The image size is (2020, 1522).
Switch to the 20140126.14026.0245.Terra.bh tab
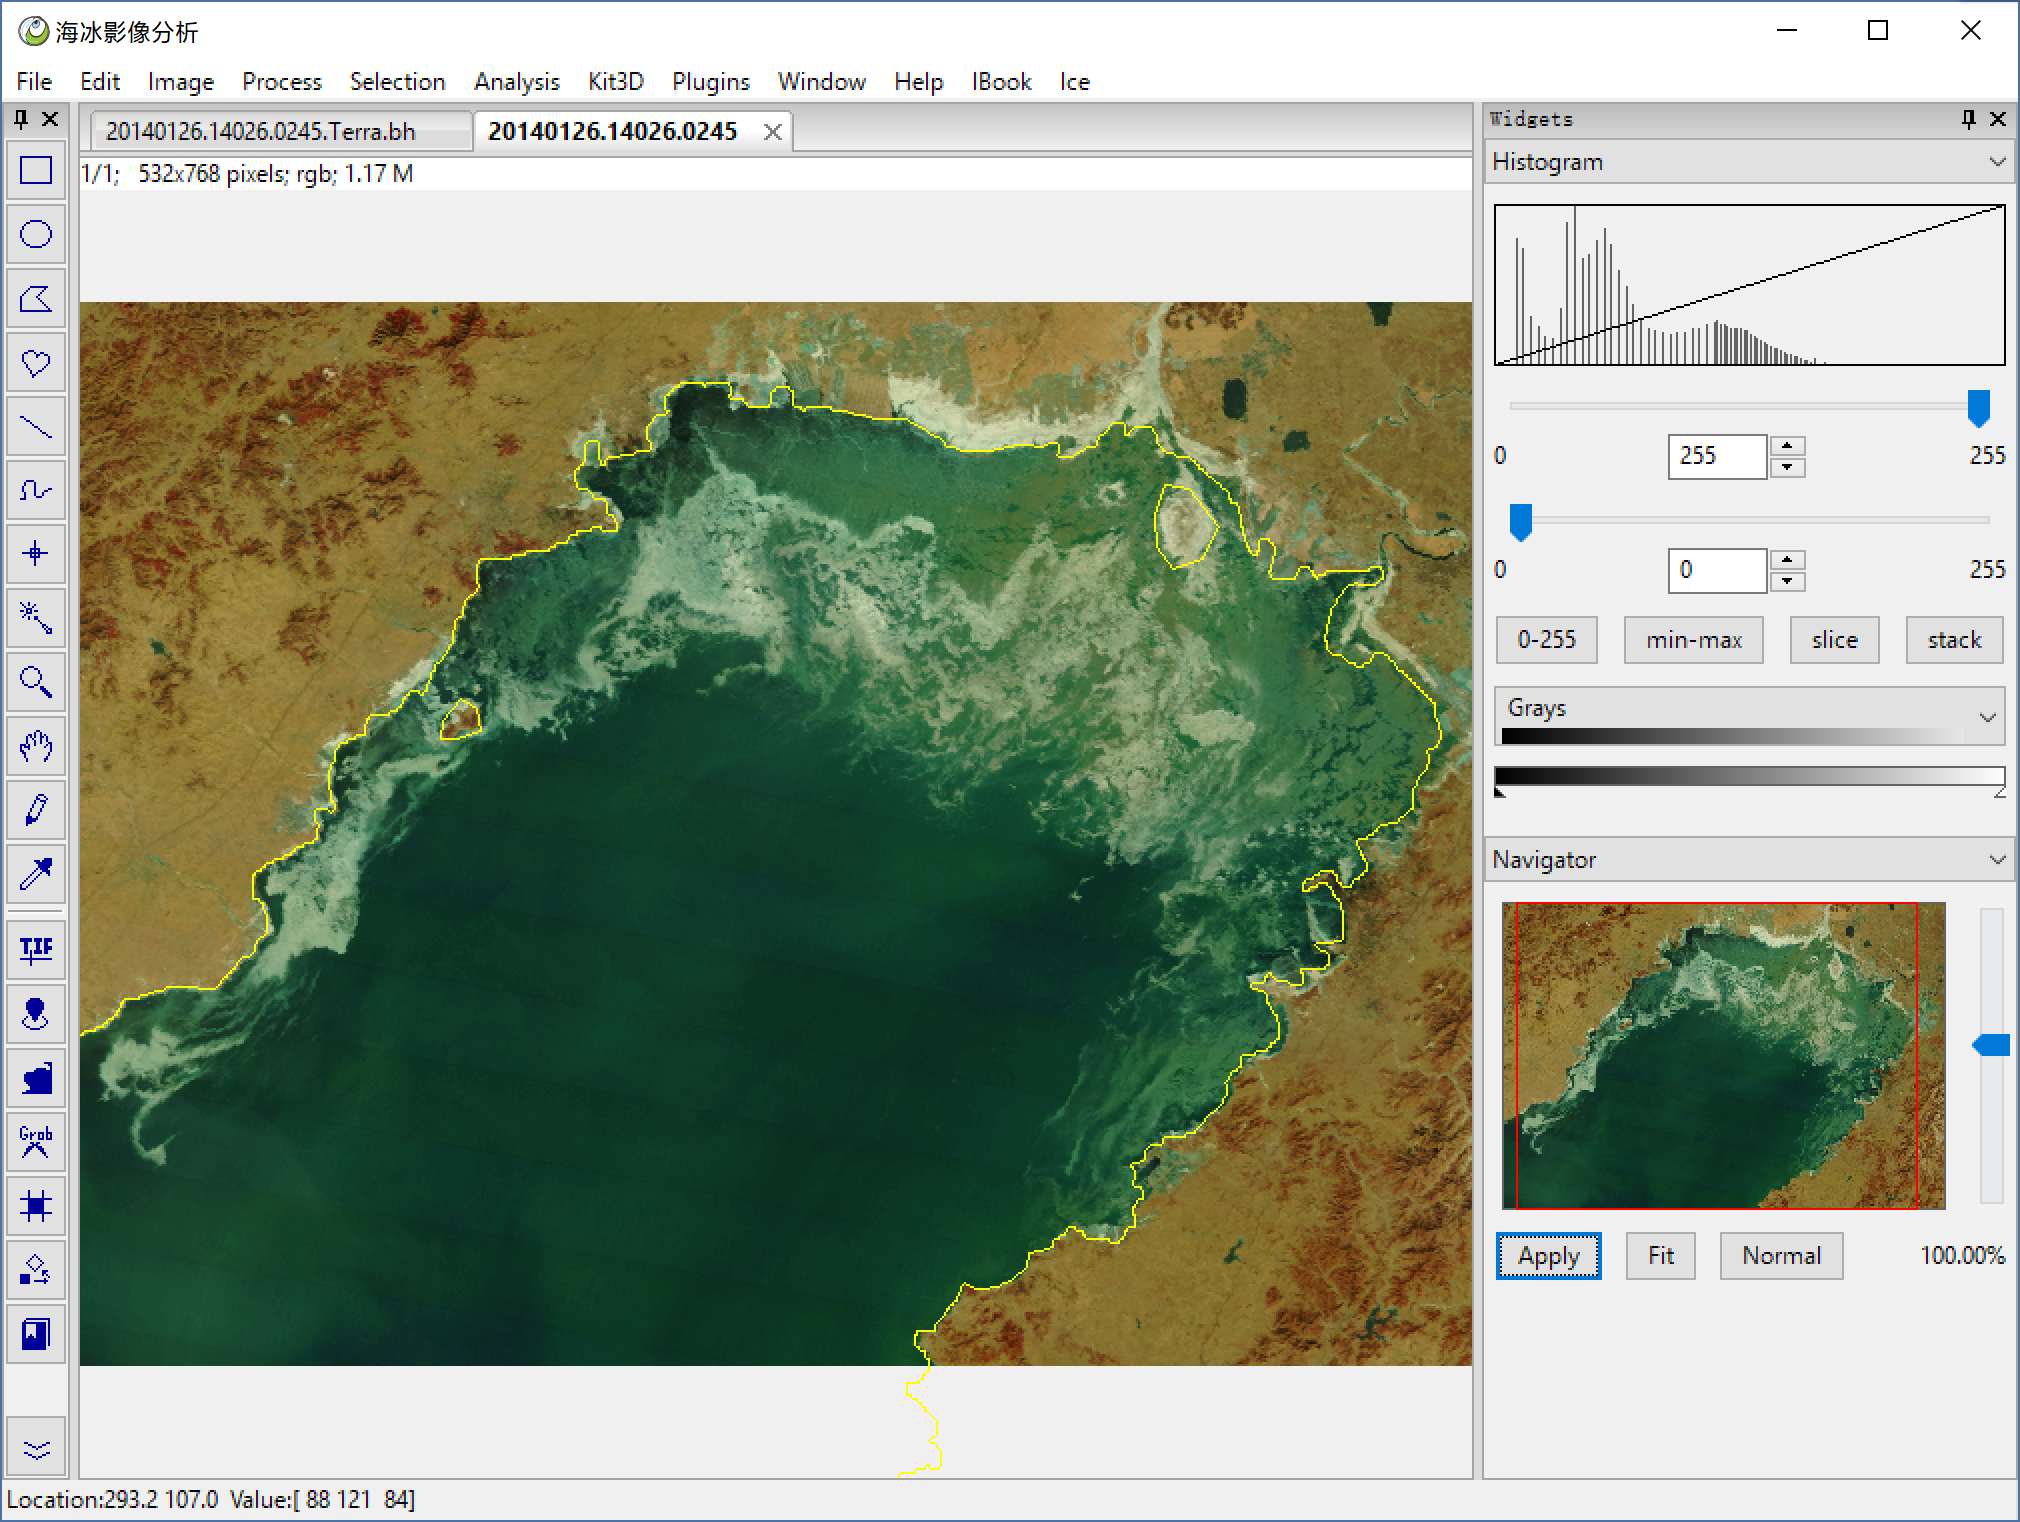(261, 131)
